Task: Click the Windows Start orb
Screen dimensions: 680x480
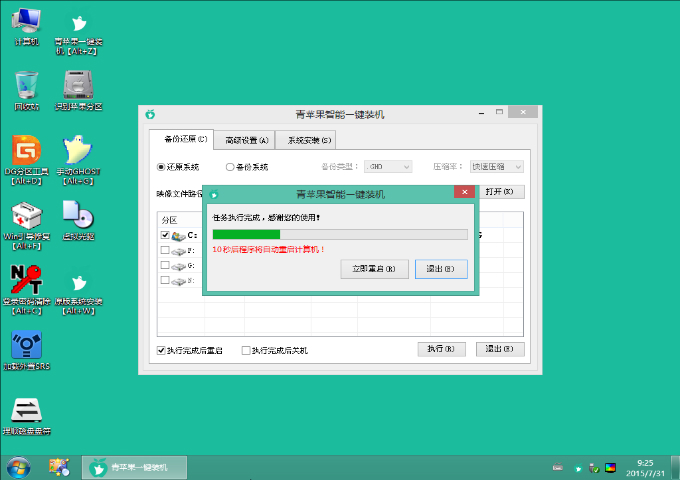Action: (19, 468)
